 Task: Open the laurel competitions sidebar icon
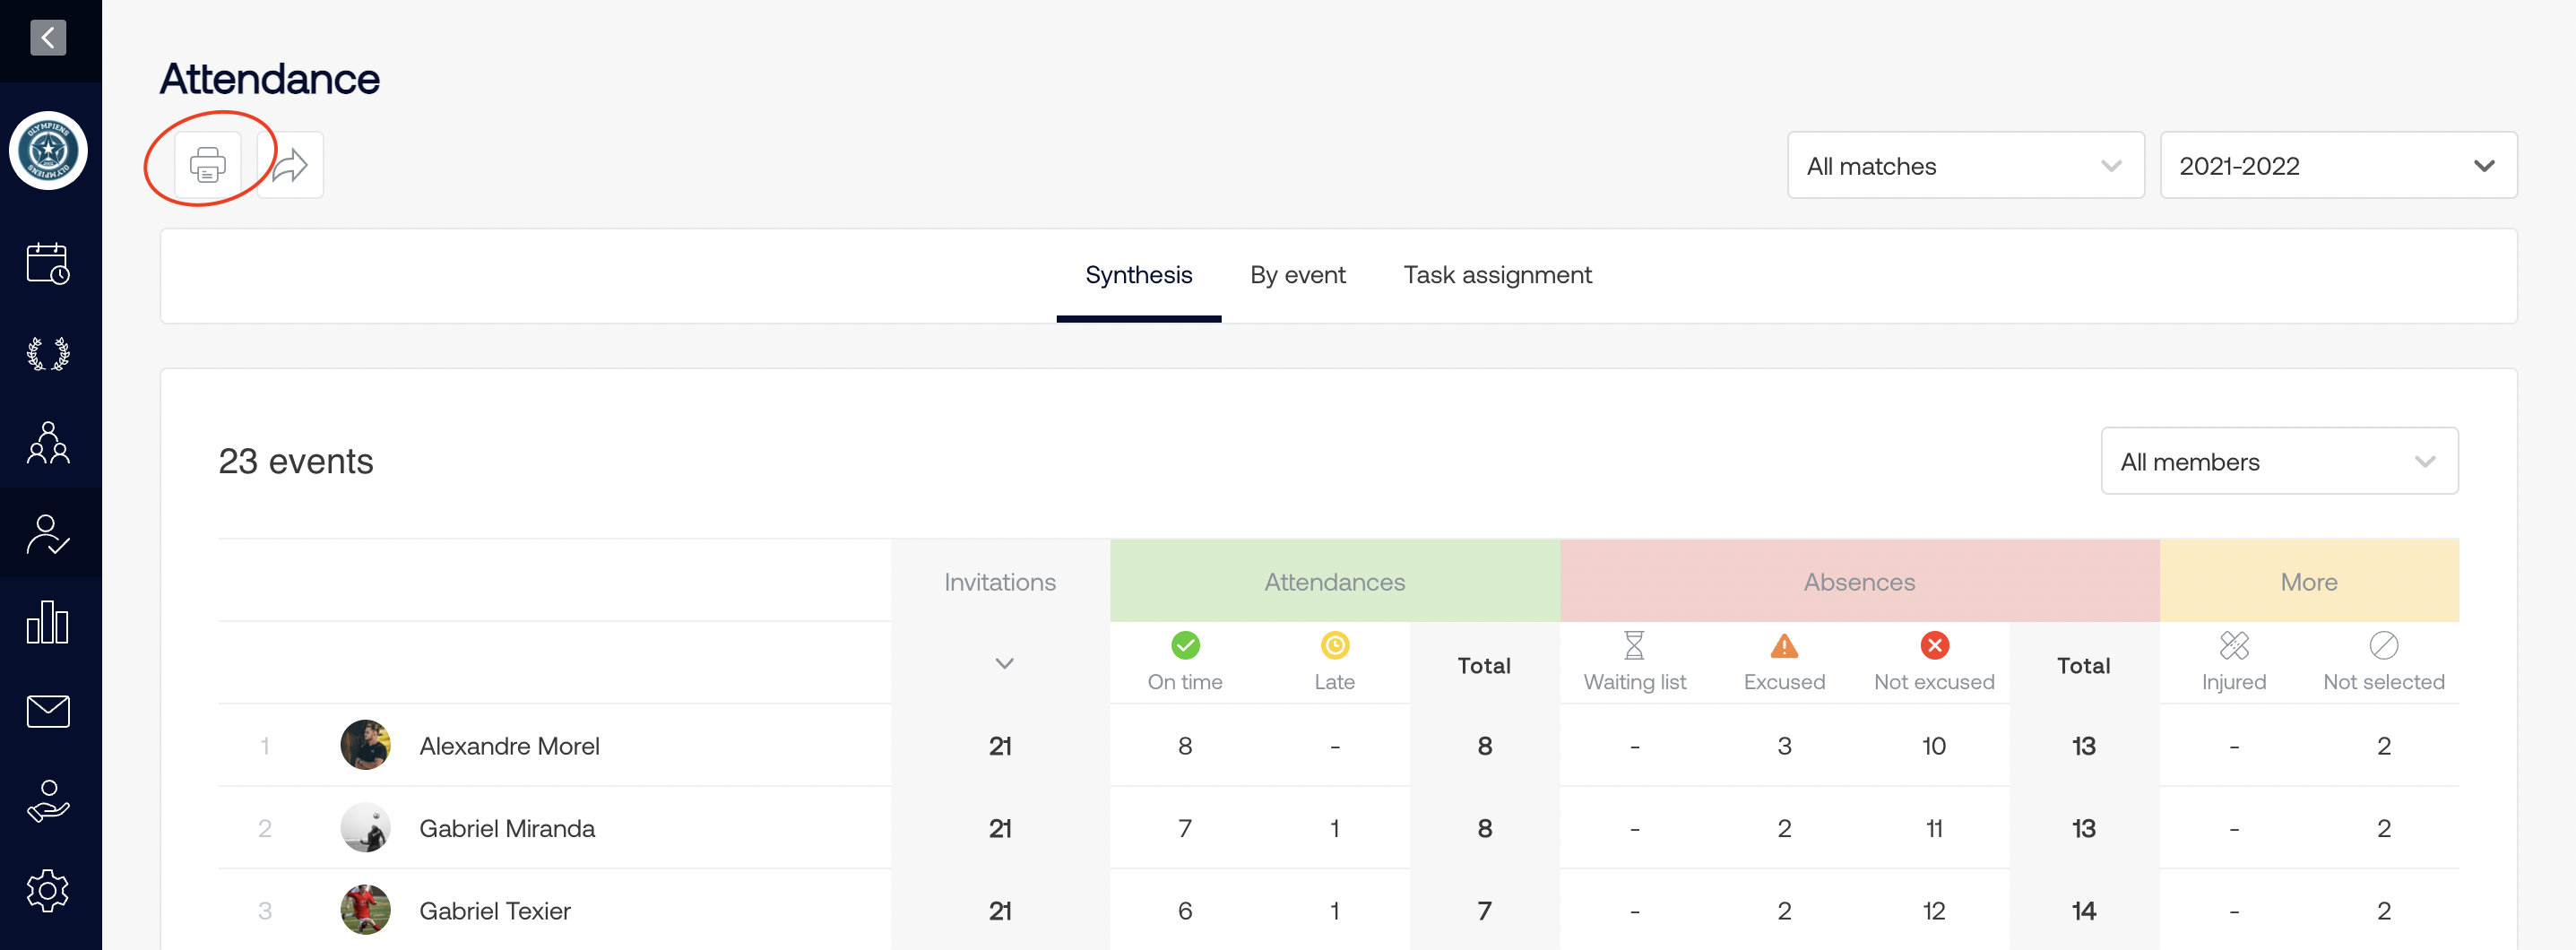point(48,354)
